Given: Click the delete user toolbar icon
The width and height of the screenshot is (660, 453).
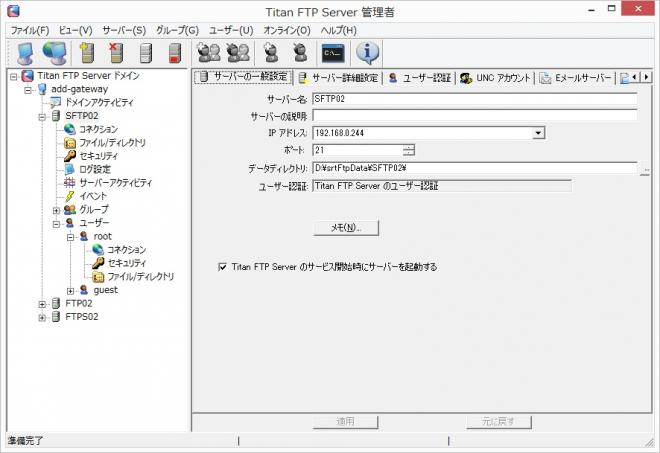Looking at the screenshot, I should (x=300, y=53).
